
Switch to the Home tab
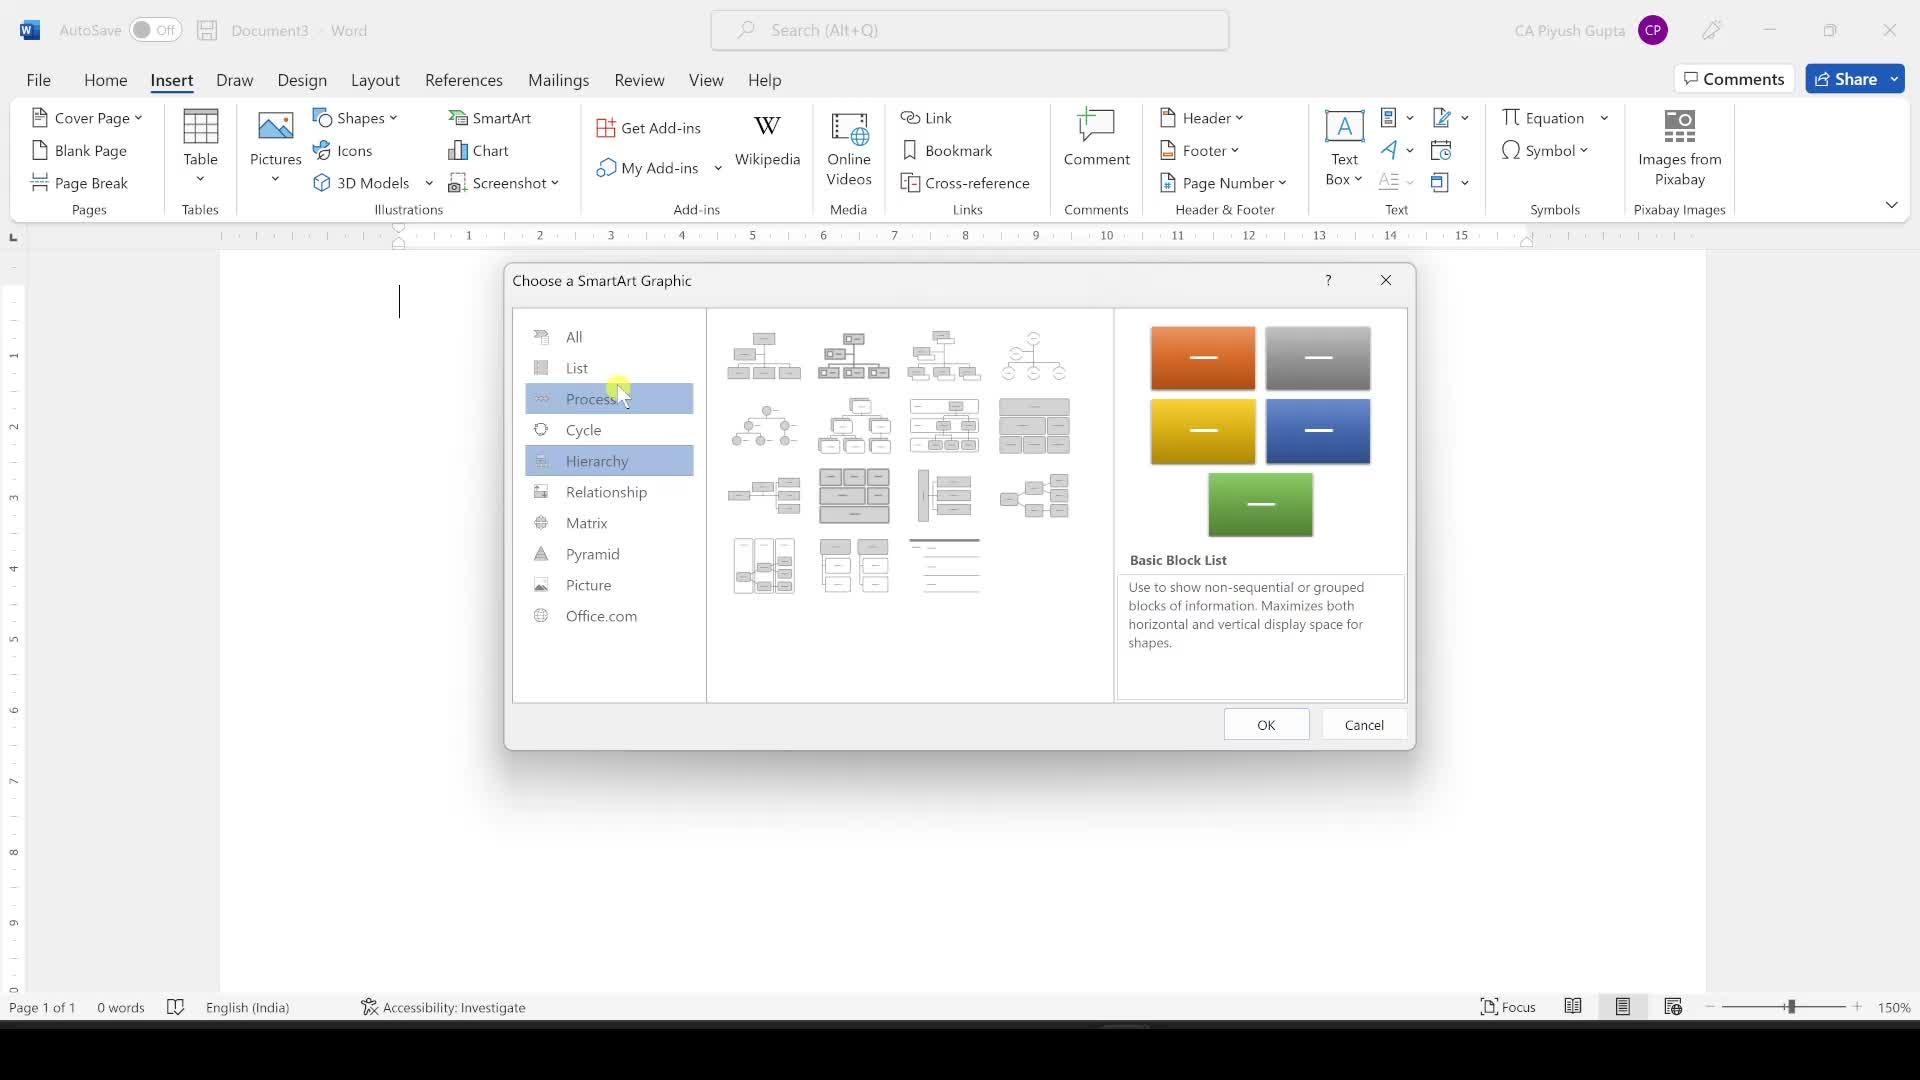click(105, 80)
